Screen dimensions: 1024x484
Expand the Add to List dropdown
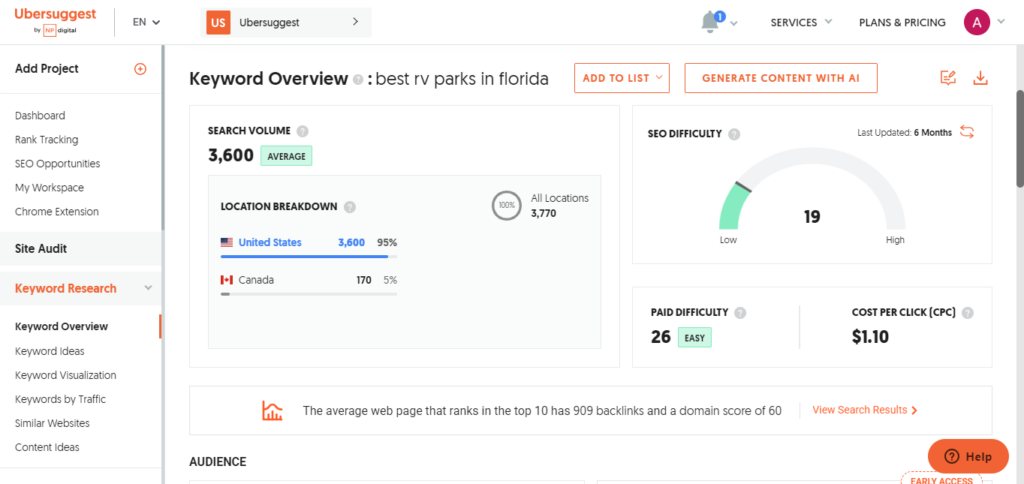pyautogui.click(x=621, y=78)
